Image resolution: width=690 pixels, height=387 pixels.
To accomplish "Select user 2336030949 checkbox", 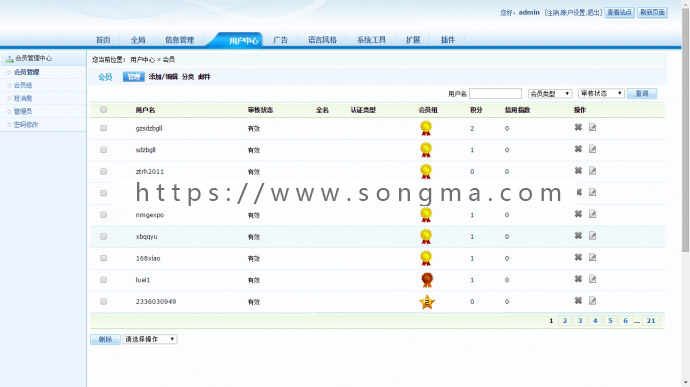I will point(103,302).
